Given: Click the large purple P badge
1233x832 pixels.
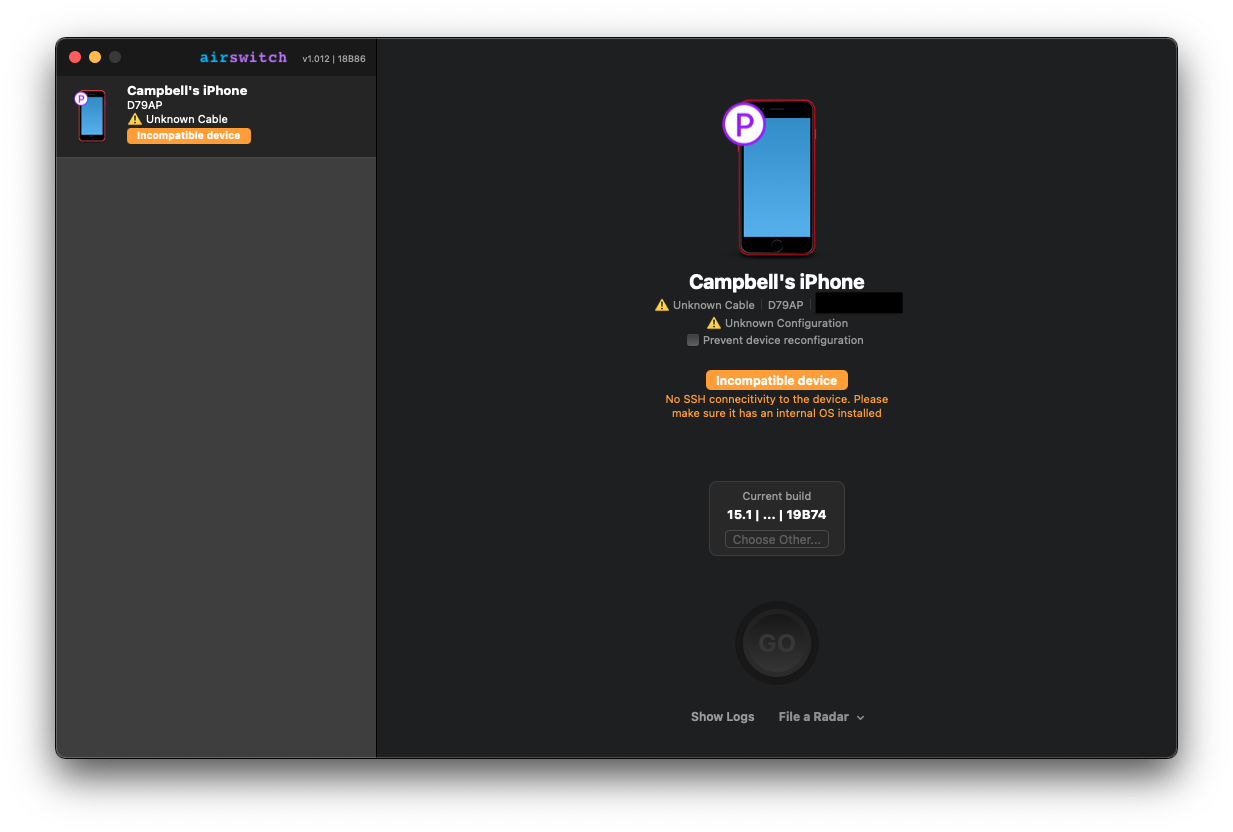Looking at the screenshot, I should pyautogui.click(x=744, y=125).
